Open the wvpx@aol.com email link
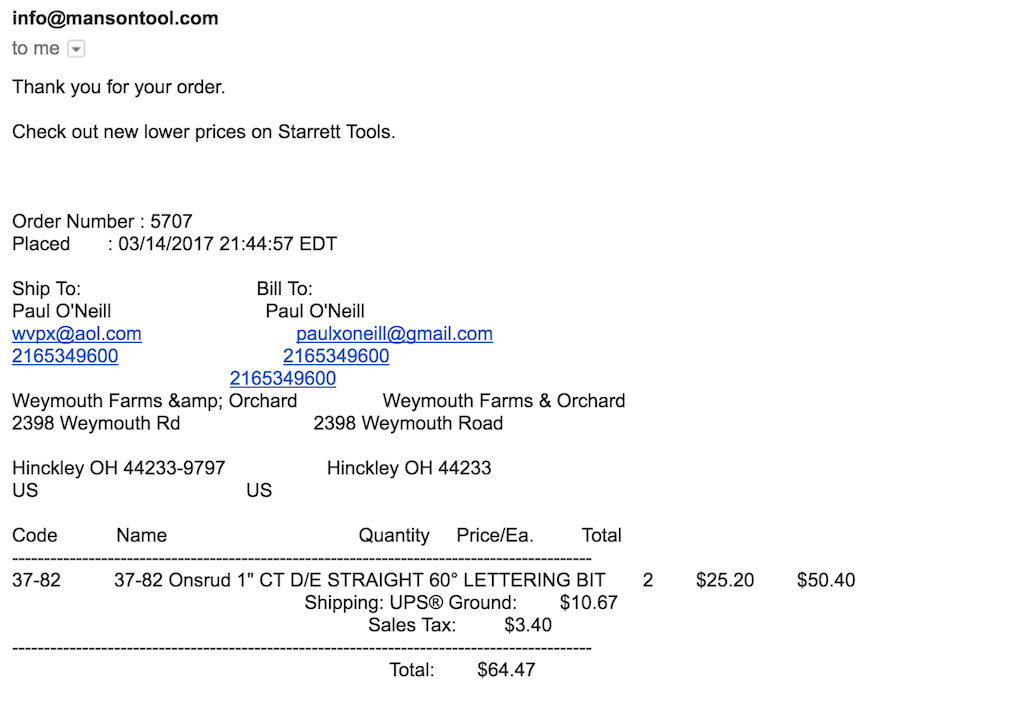This screenshot has height=716, width=1024. (77, 334)
